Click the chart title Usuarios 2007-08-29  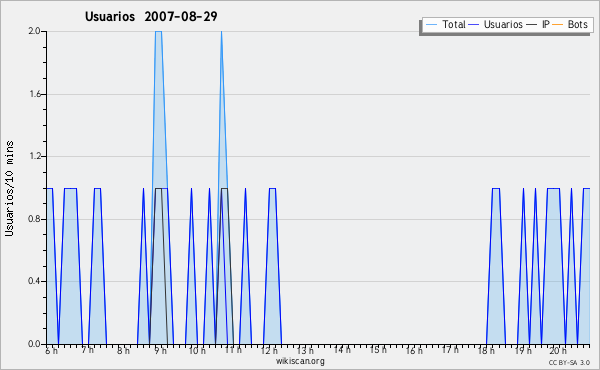tap(151, 16)
